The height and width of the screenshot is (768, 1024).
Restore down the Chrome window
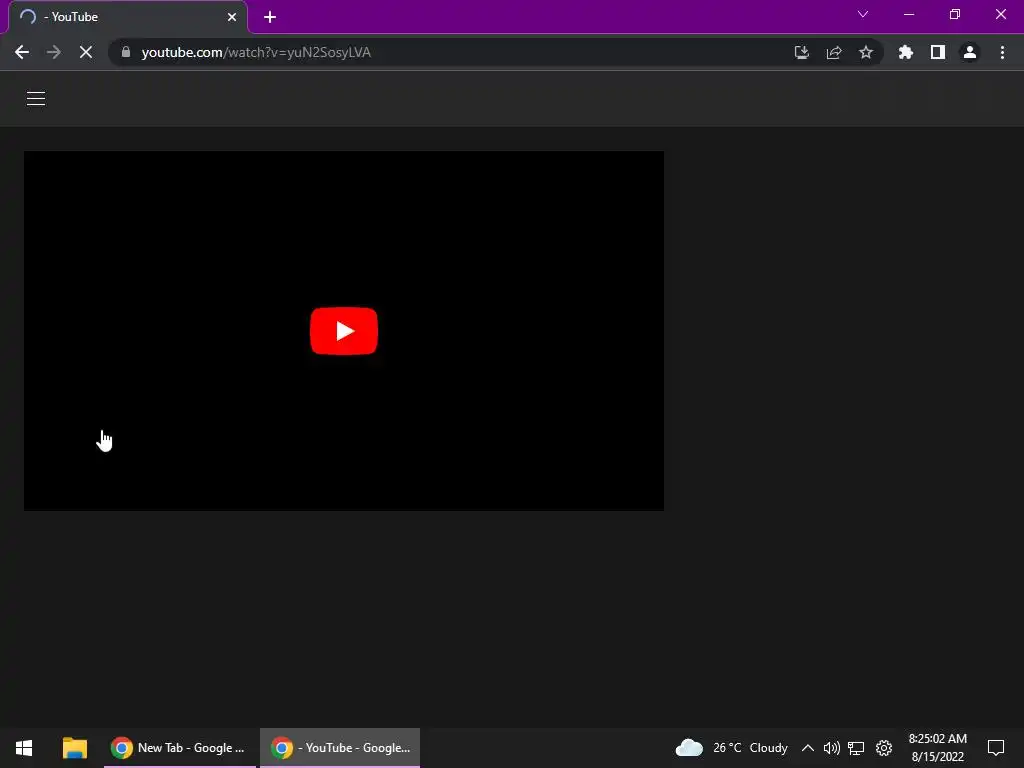point(955,14)
